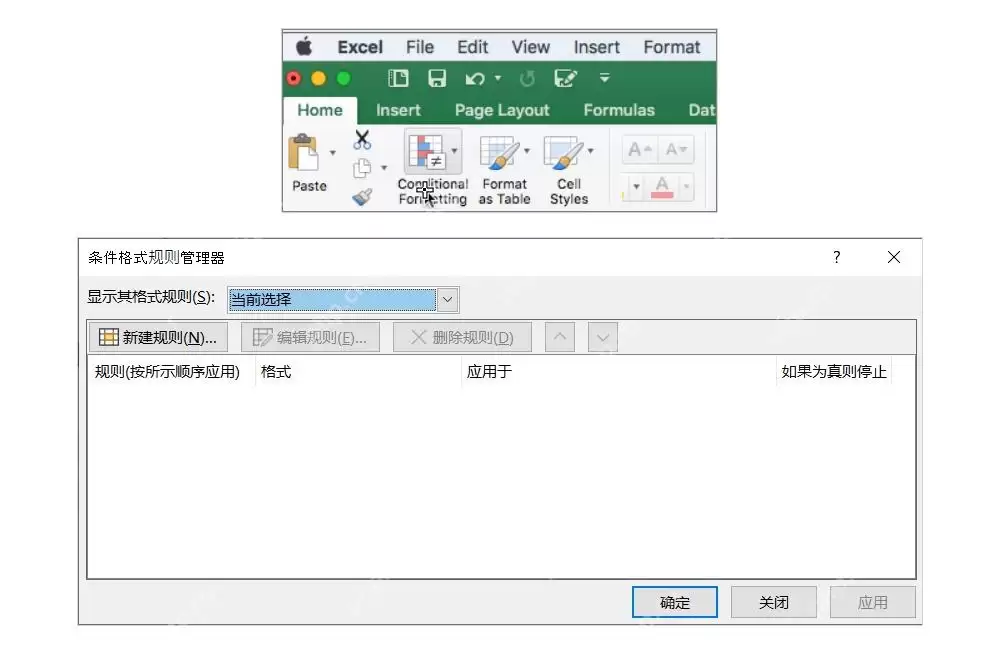1000x654 pixels.
Task: Expand the quick access toolbar customize arrow
Action: click(x=605, y=78)
